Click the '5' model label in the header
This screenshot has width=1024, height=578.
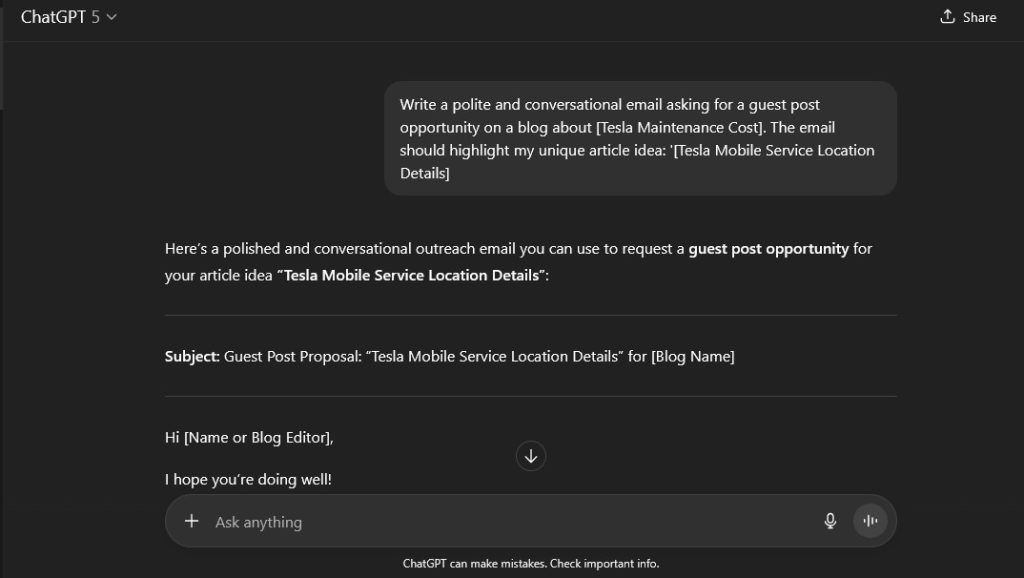[x=95, y=17]
